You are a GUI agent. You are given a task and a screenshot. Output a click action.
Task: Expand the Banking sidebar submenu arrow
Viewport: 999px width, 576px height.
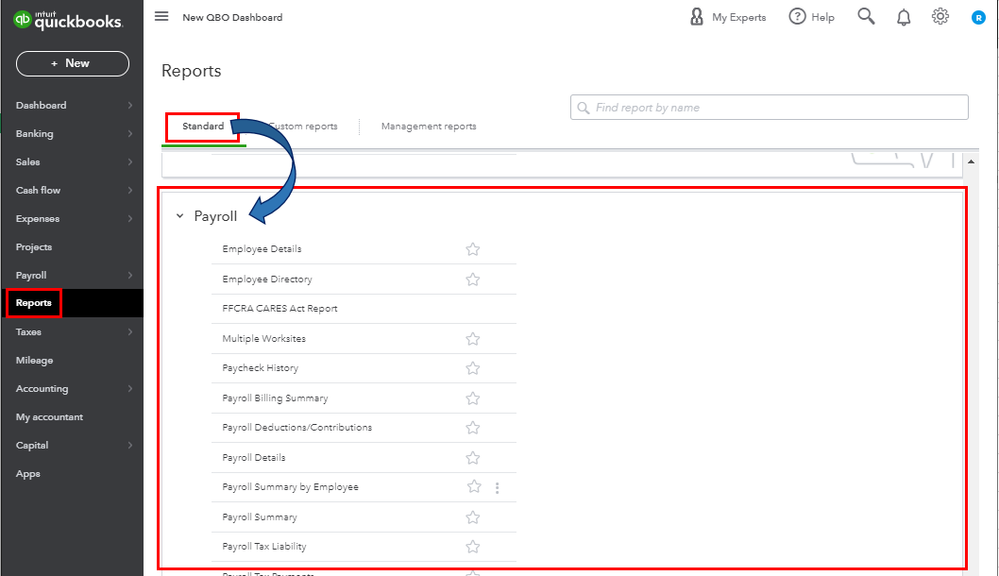click(x=130, y=134)
